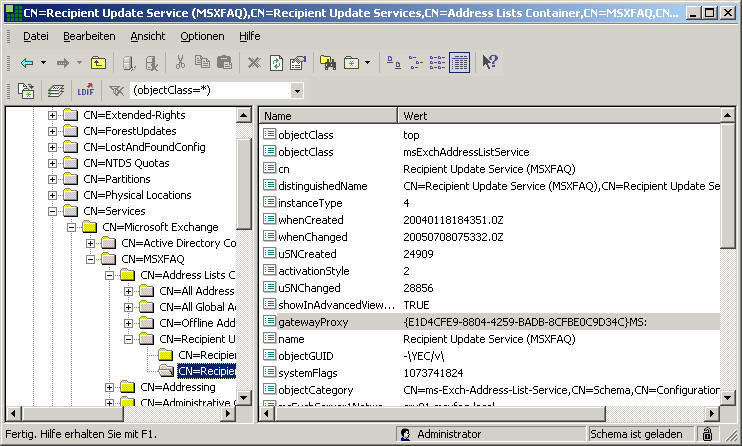Viewport: 742px width, 446px height.
Task: Expand the CN=ForestUpdates node
Action: click(53, 131)
